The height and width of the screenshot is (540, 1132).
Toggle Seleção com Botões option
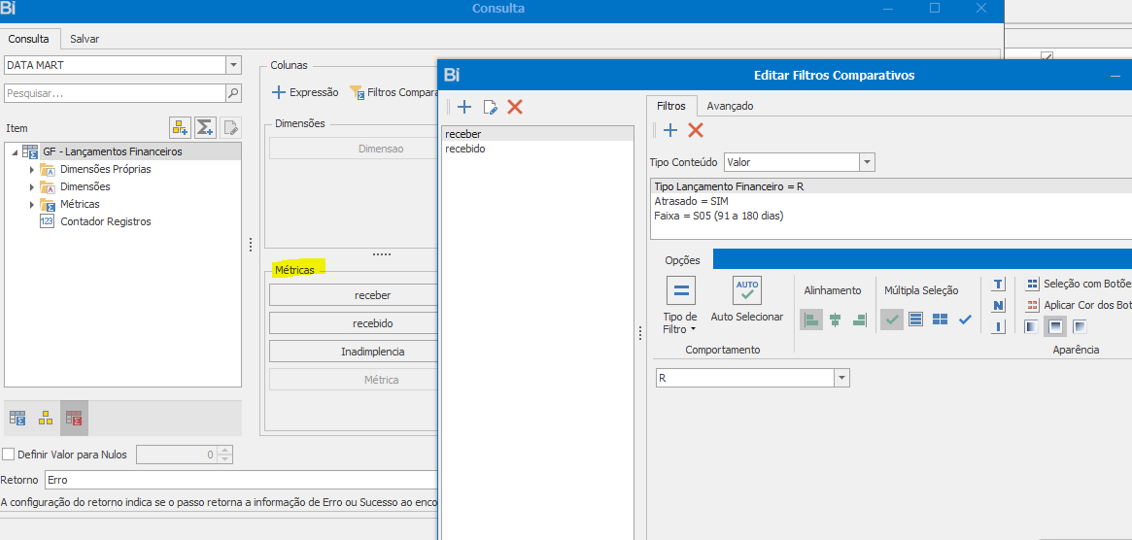tap(1079, 284)
